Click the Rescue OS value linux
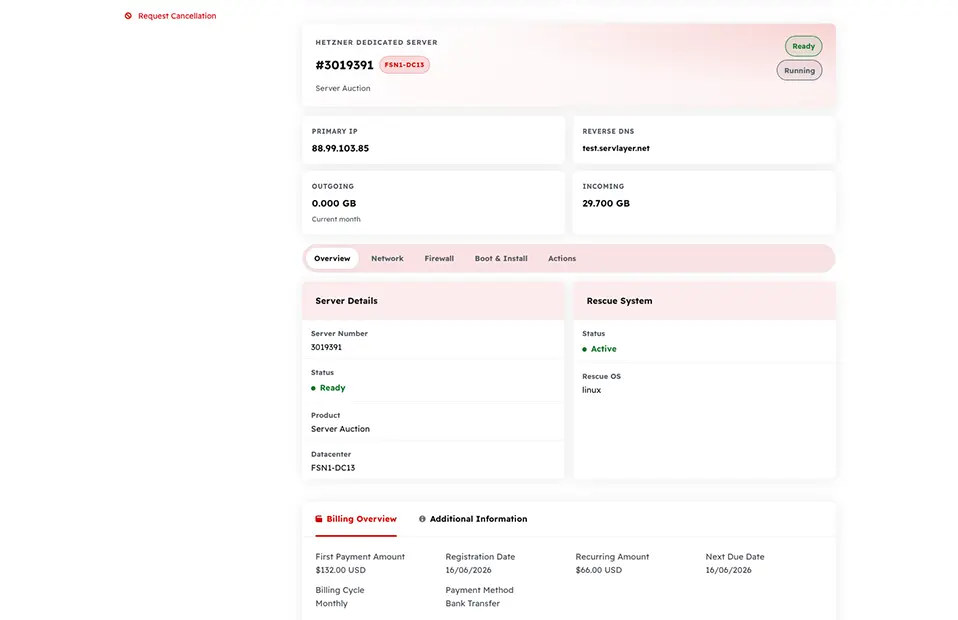 pyautogui.click(x=591, y=390)
